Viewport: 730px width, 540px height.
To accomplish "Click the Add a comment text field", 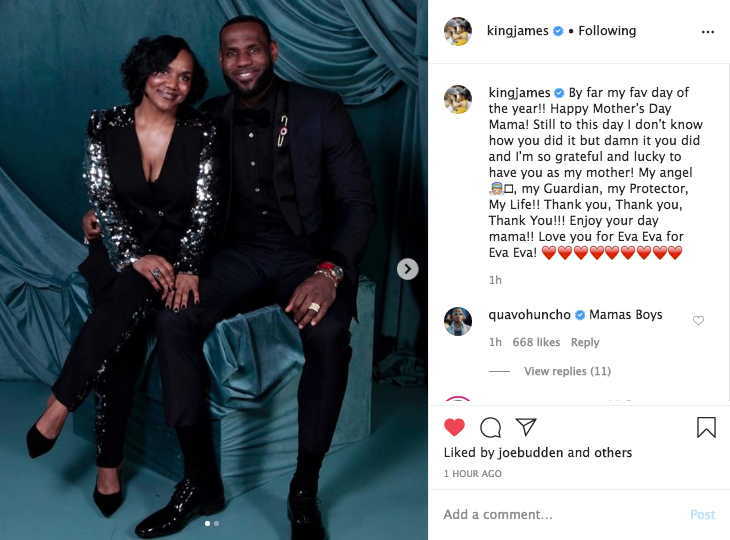I will pos(559,514).
